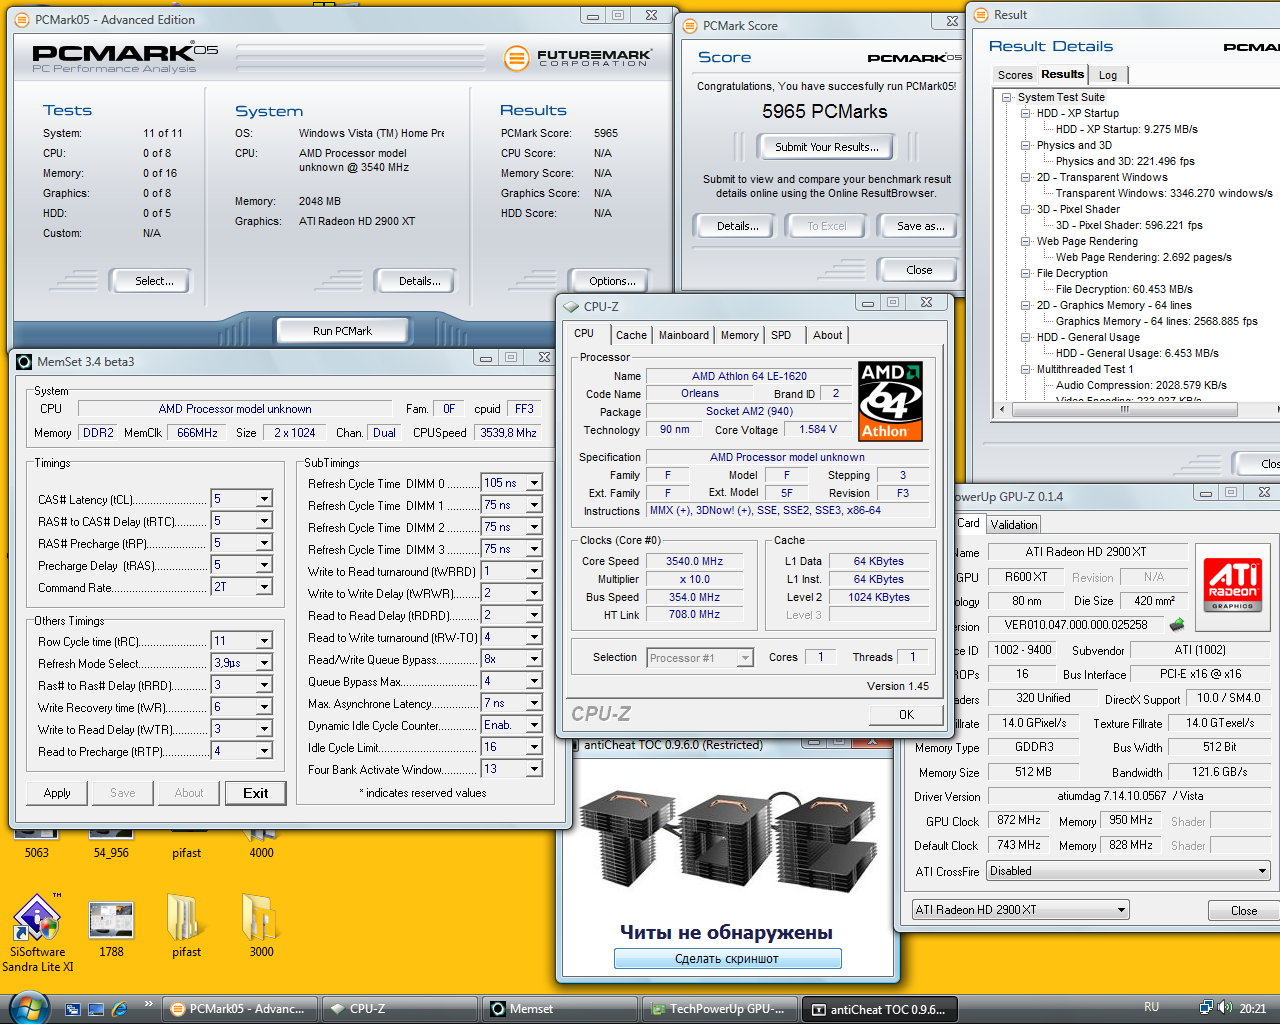Switch to the Memory tab in CPU-Z

click(740, 335)
